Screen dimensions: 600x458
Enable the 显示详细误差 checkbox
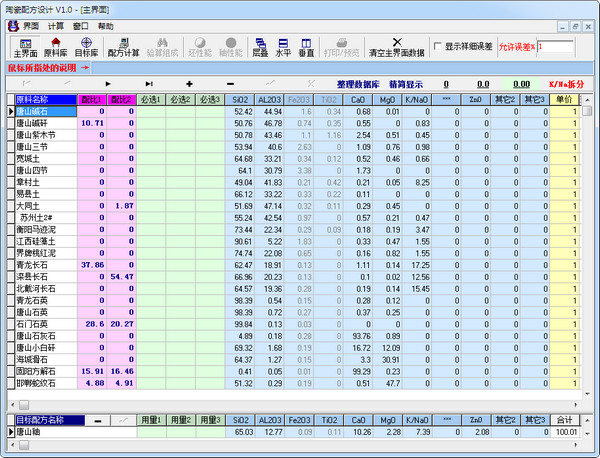pyautogui.click(x=437, y=47)
